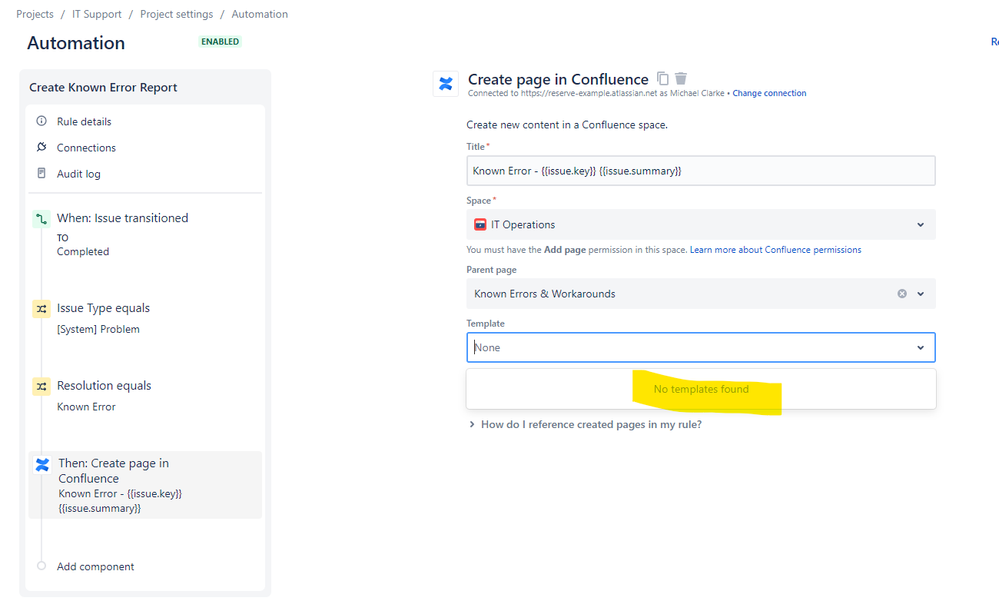Click the Rule details info icon
Viewport: 999px width, 611px height.
tap(41, 121)
